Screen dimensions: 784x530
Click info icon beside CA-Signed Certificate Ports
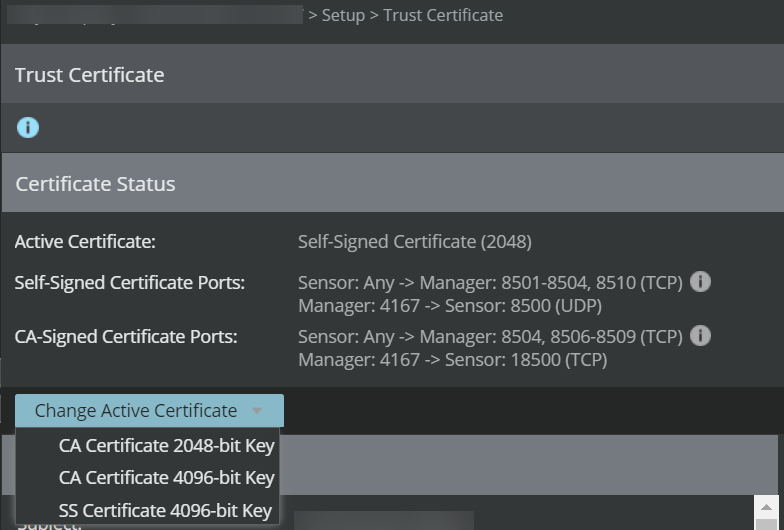700,336
